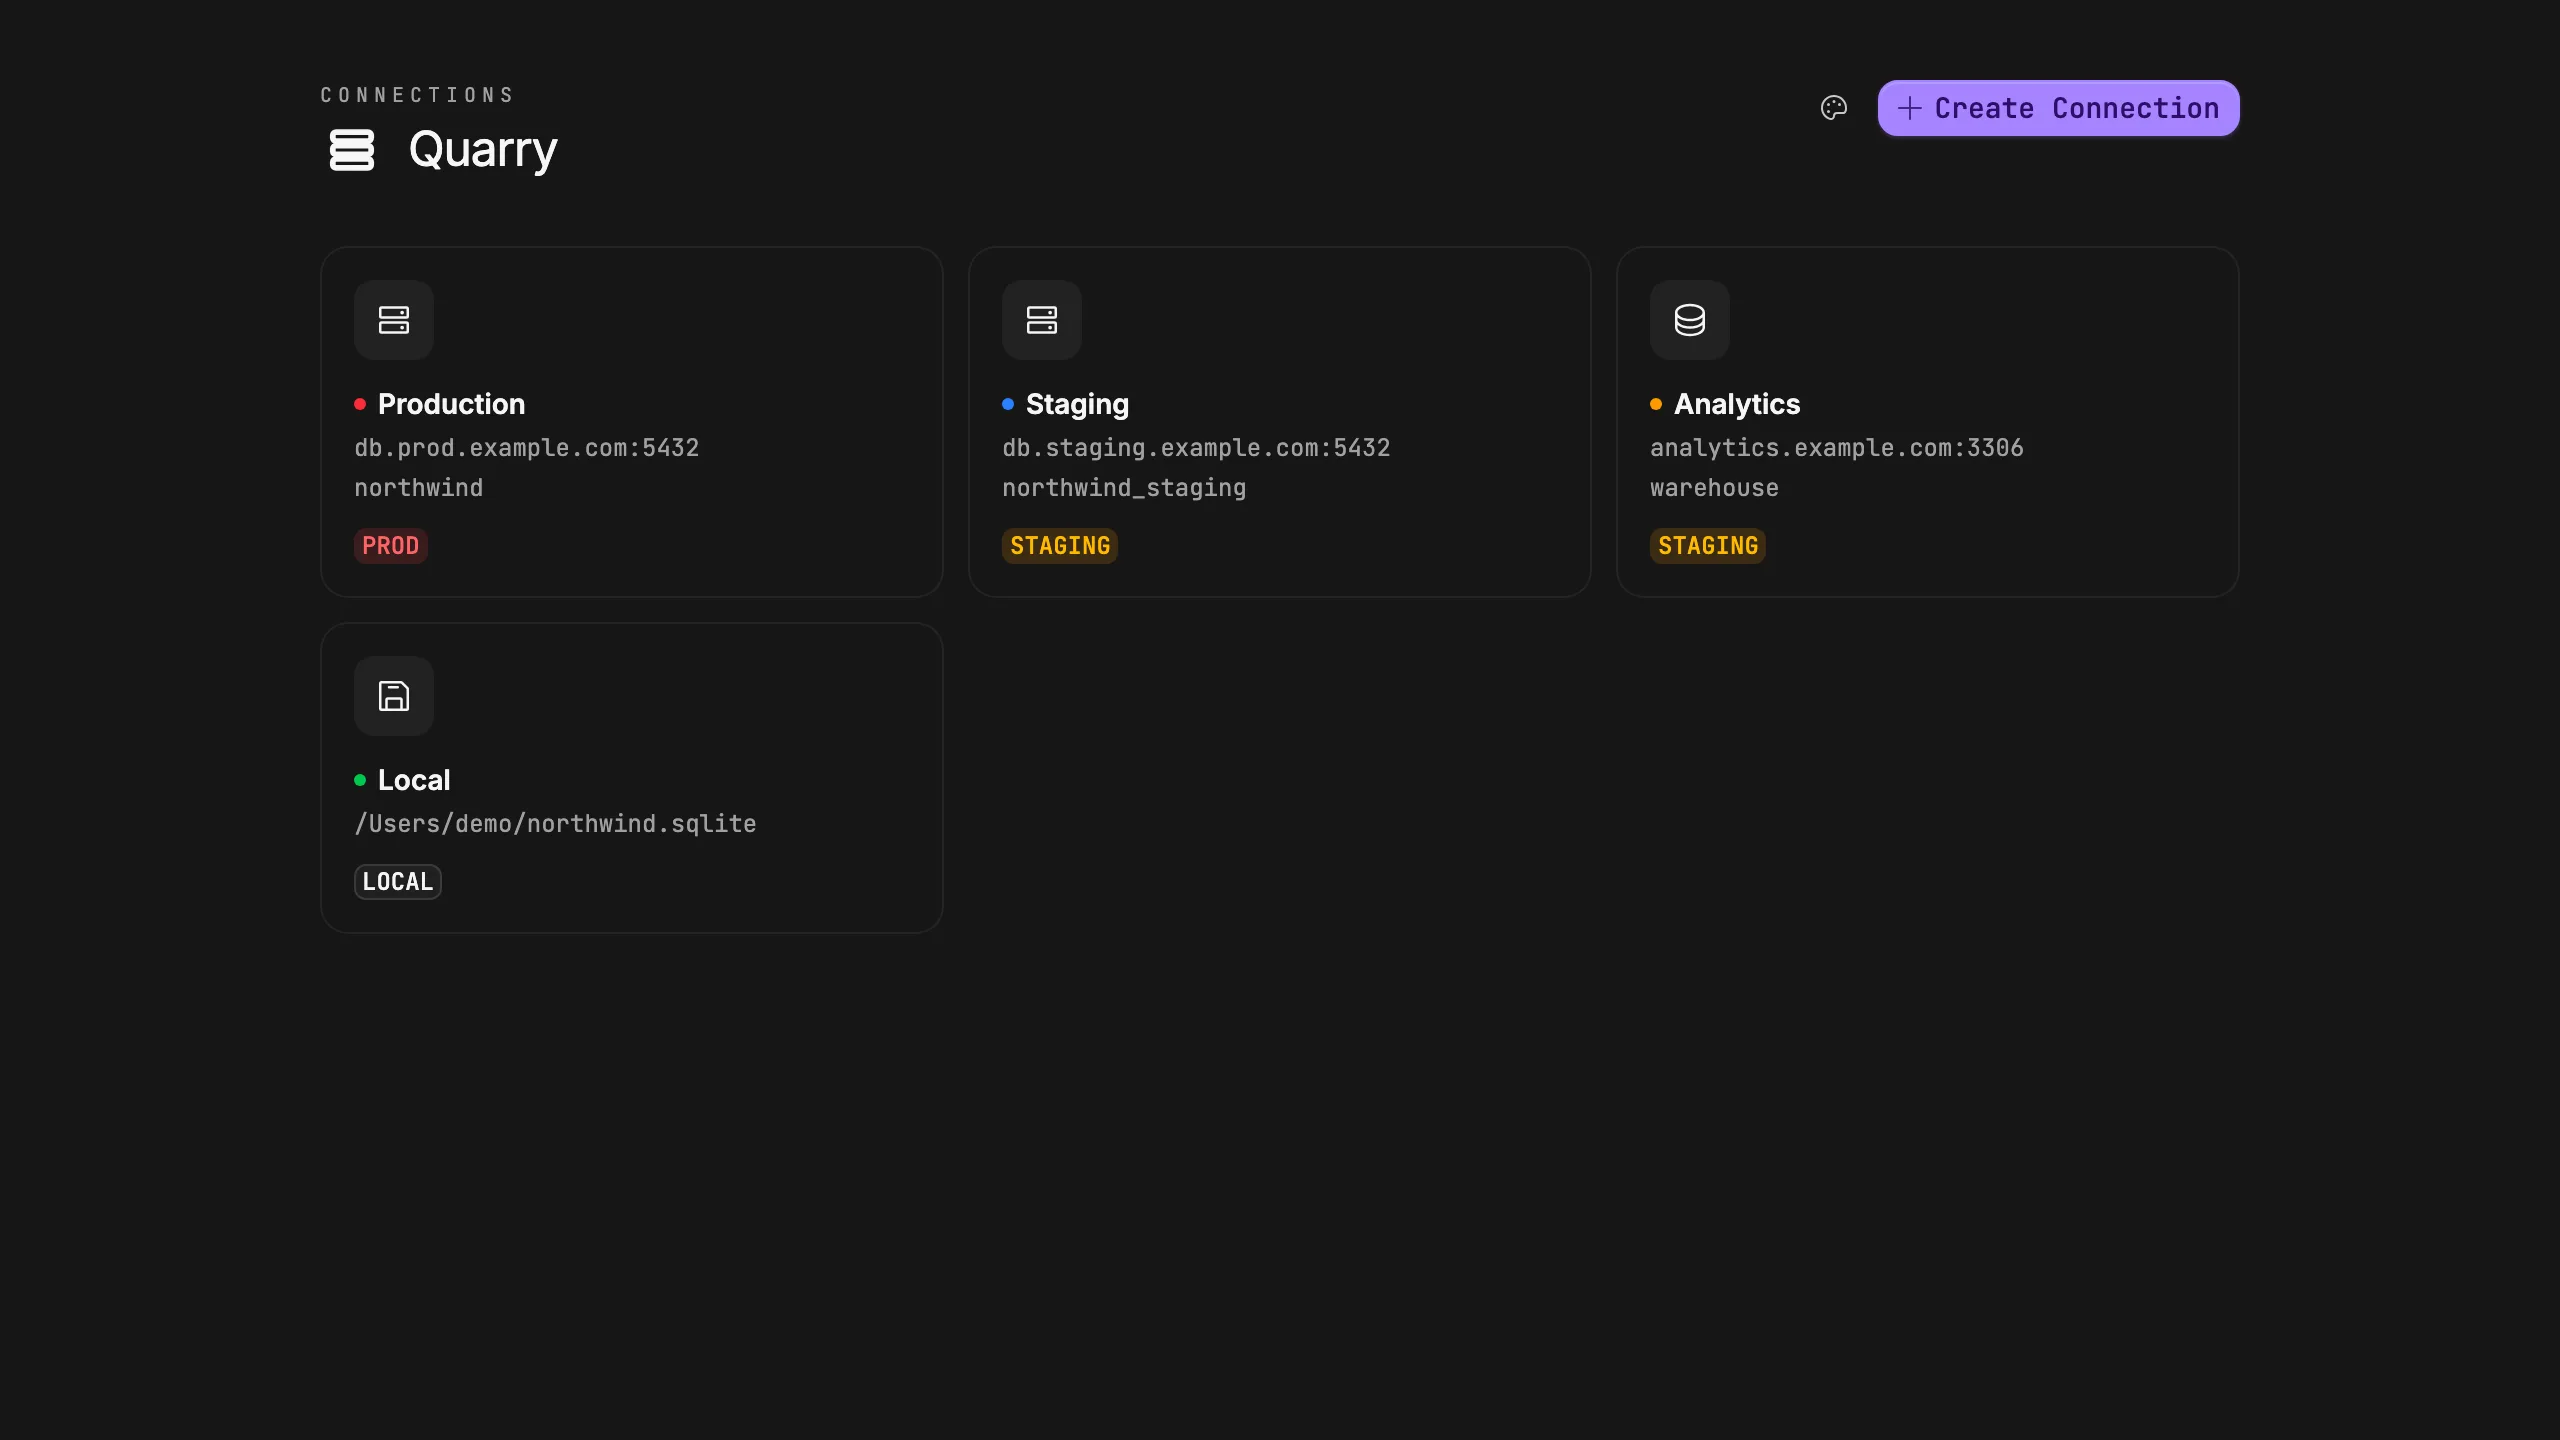Open the Analytics connection title
The image size is (2560, 1440).
tap(1737, 404)
